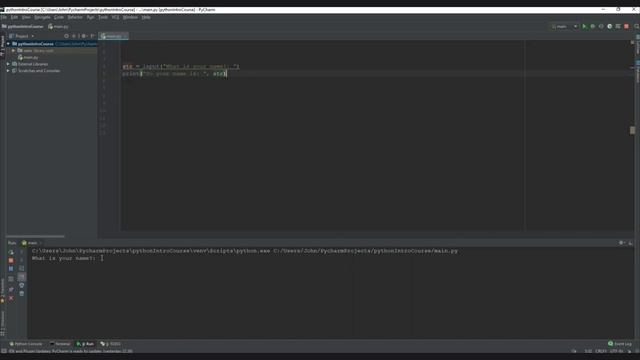Run the main configuration with green play button
This screenshot has height=360, width=640.
(x=584, y=26)
